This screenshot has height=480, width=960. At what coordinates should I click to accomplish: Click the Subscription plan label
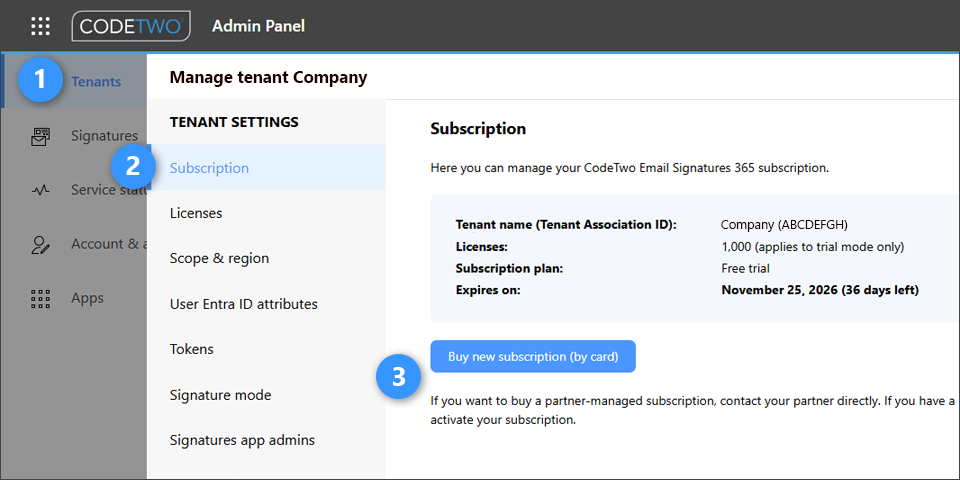pos(509,268)
